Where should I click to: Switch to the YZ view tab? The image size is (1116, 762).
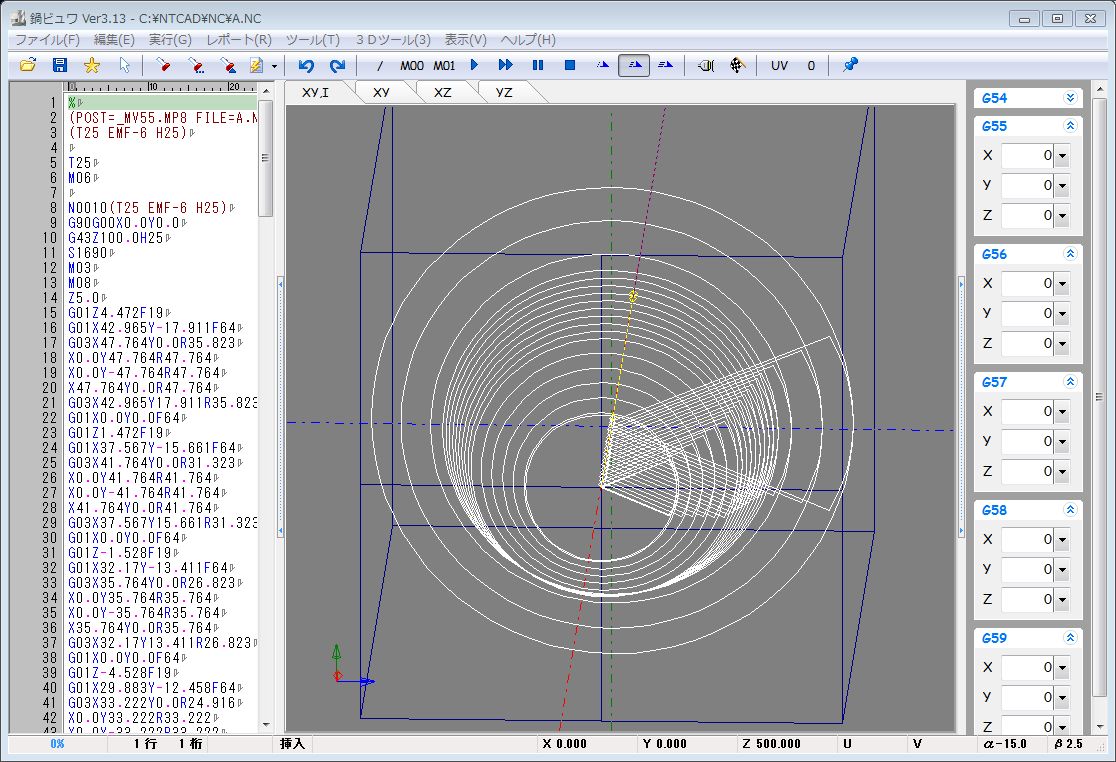pyautogui.click(x=504, y=92)
